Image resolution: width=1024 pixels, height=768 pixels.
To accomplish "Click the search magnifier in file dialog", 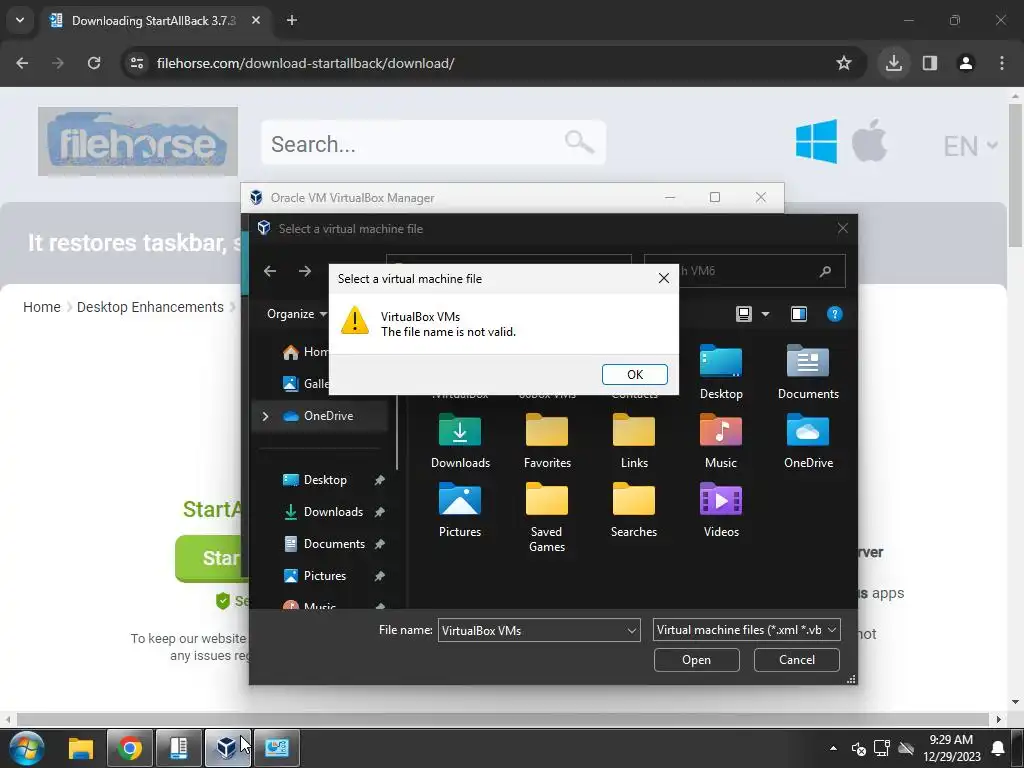I will point(825,271).
